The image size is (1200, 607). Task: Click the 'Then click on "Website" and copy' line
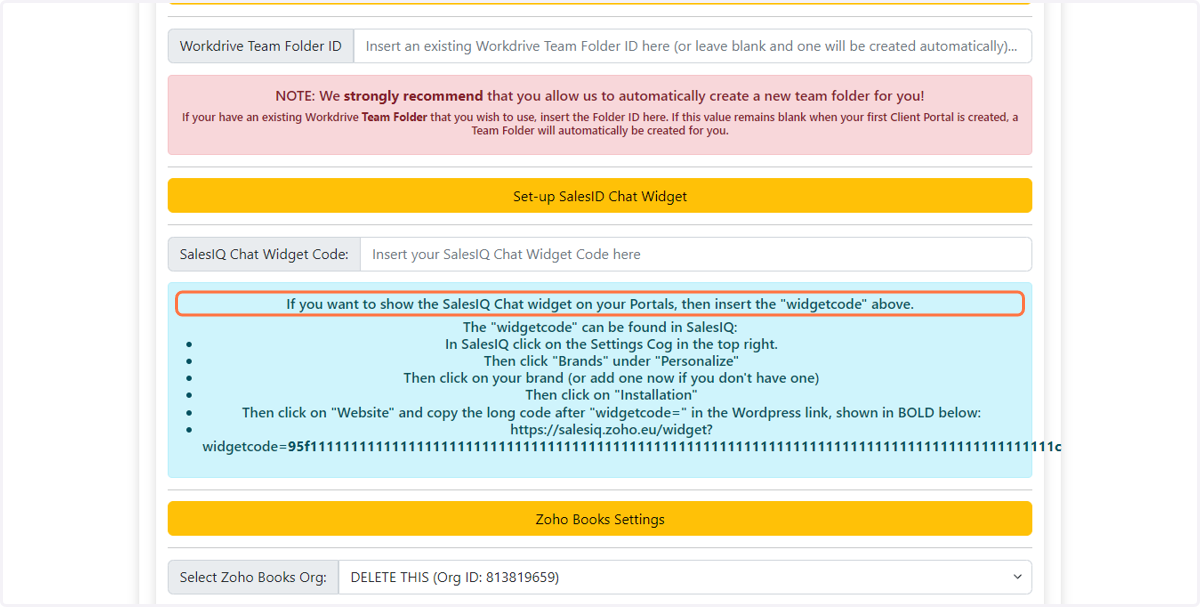point(611,412)
